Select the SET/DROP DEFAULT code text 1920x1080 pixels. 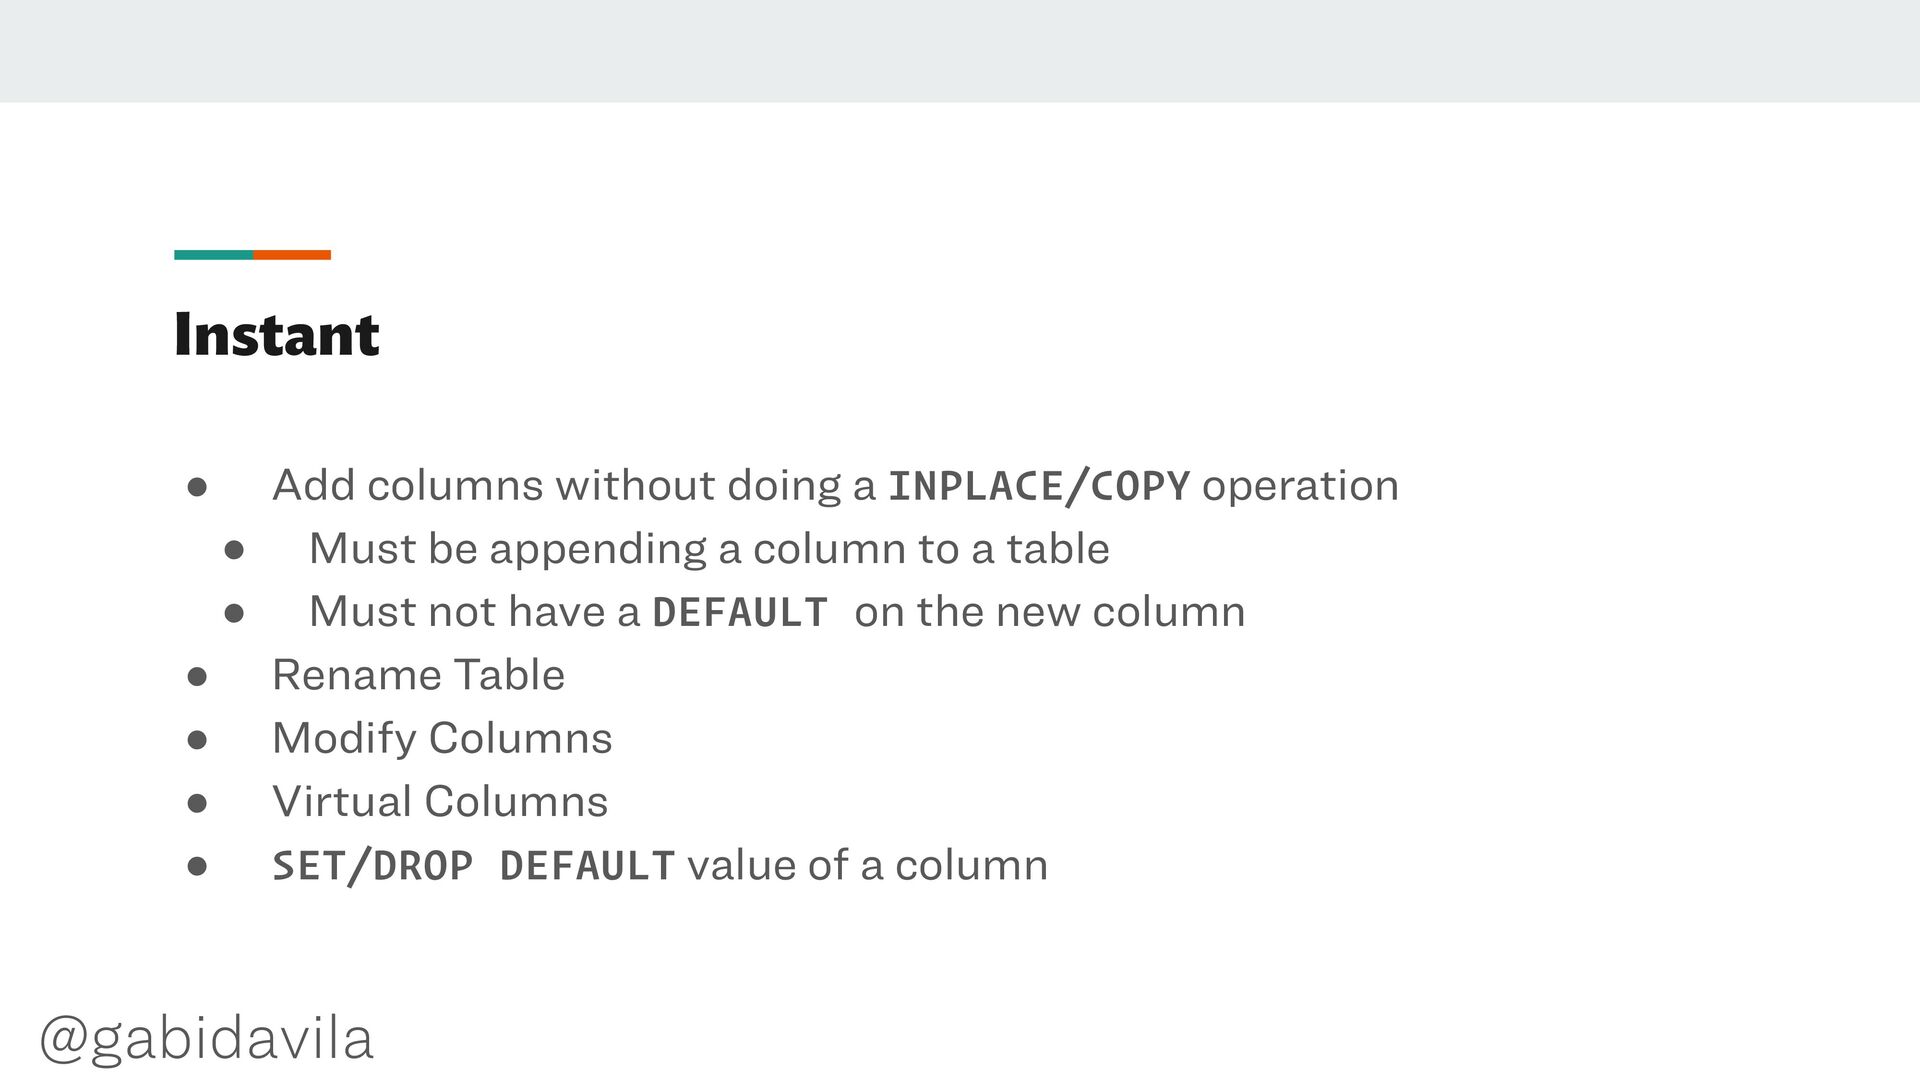pyautogui.click(x=474, y=866)
